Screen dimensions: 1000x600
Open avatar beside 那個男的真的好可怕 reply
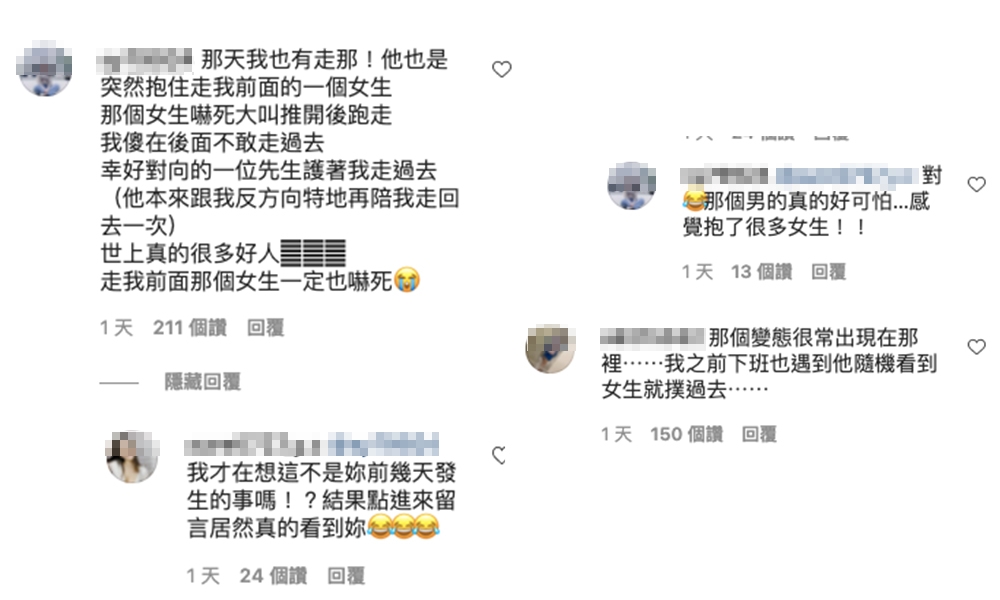[631, 186]
